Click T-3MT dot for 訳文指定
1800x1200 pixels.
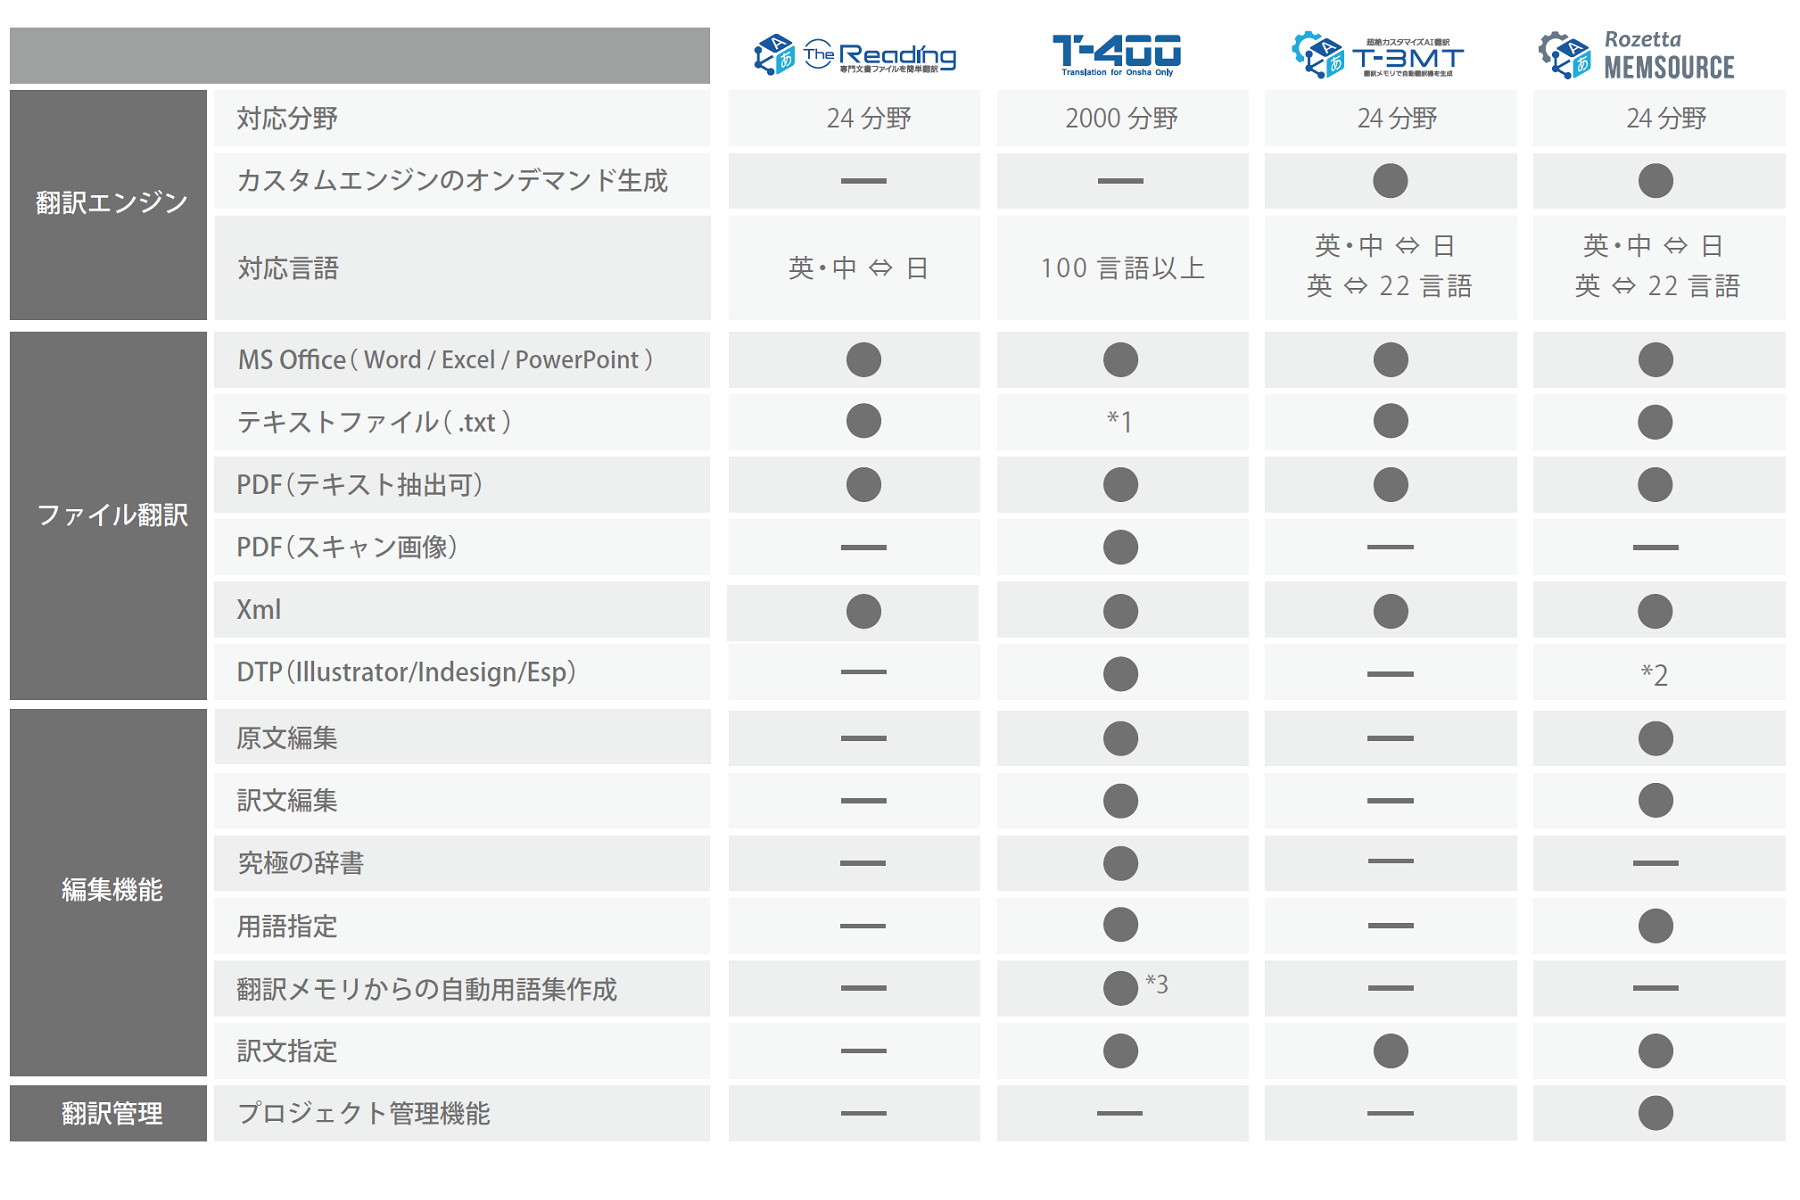(x=1390, y=1051)
